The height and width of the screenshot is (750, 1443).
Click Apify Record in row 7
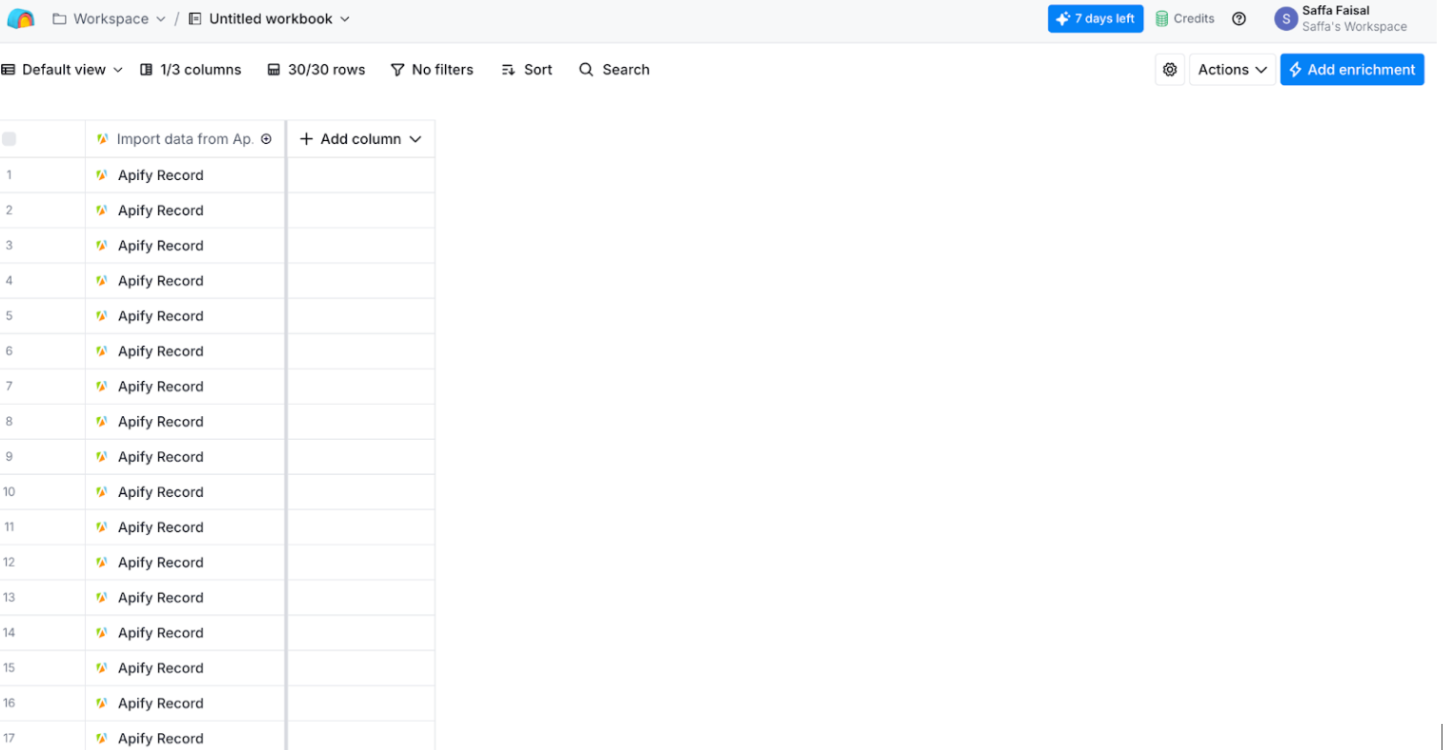pyautogui.click(x=160, y=386)
